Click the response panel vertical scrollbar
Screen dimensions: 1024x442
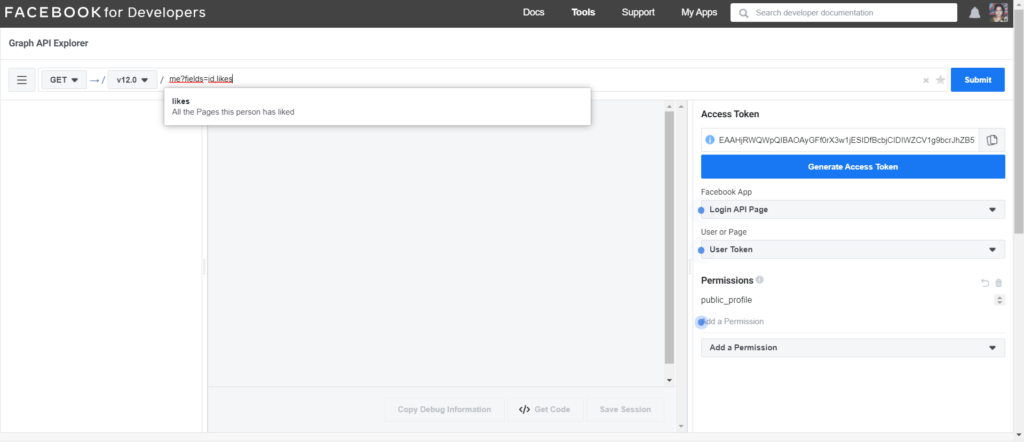pyautogui.click(x=669, y=238)
